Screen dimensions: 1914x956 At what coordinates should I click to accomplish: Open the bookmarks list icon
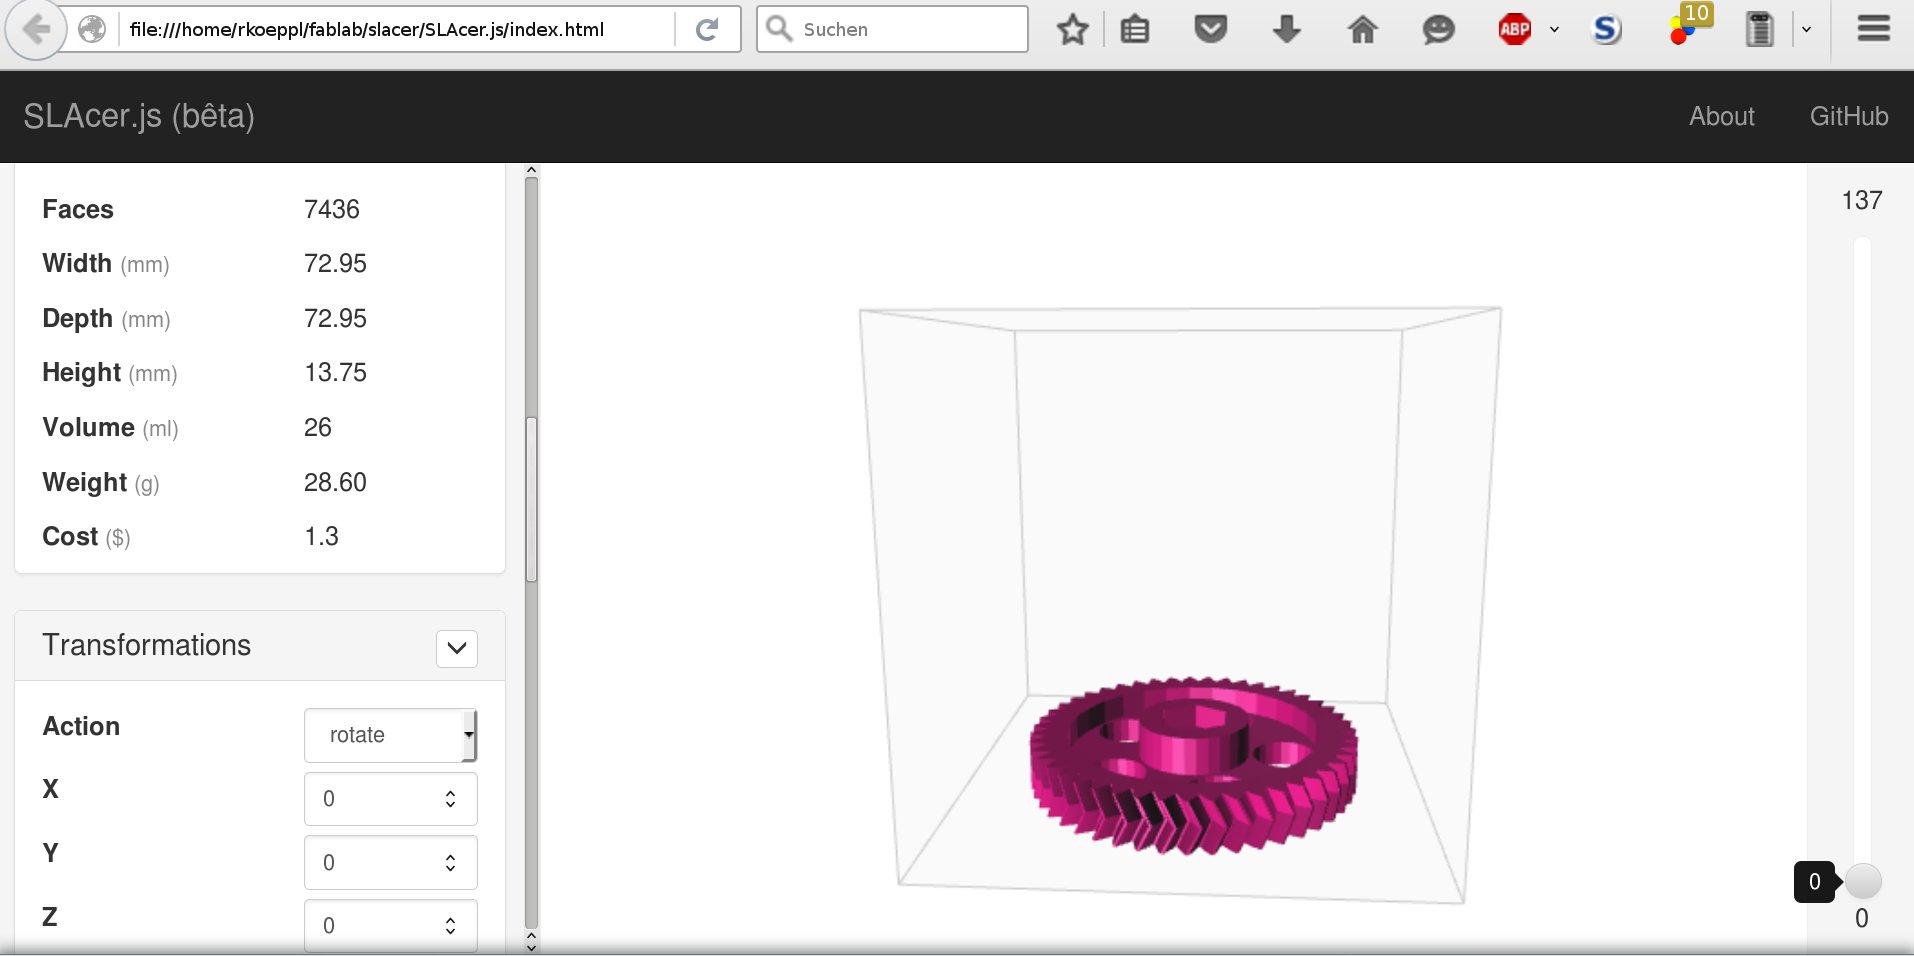pyautogui.click(x=1134, y=30)
